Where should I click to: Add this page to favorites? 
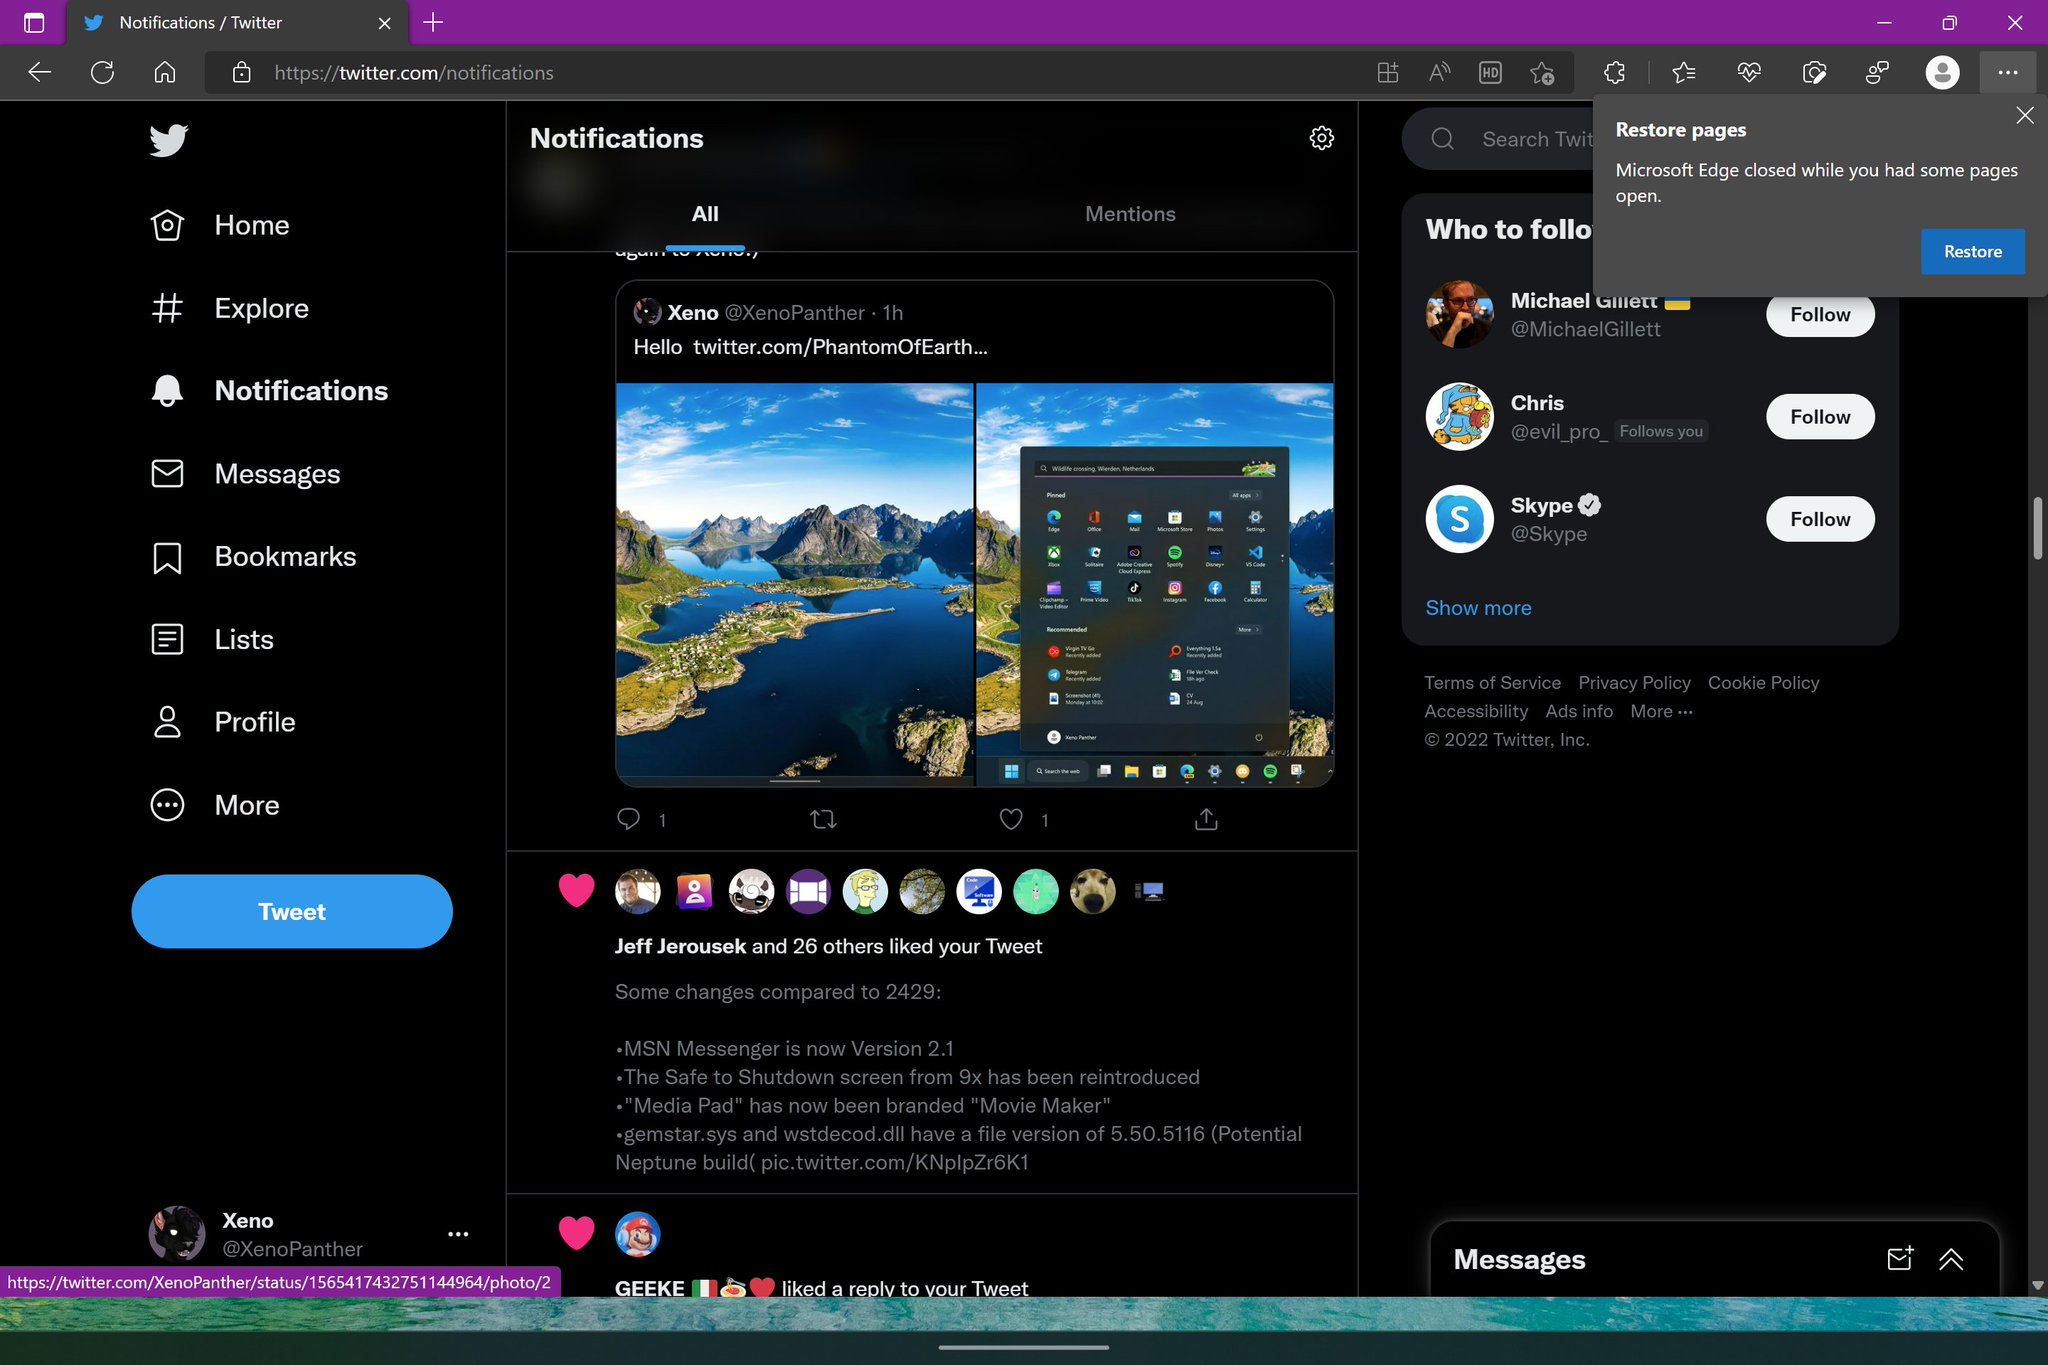[x=1542, y=73]
